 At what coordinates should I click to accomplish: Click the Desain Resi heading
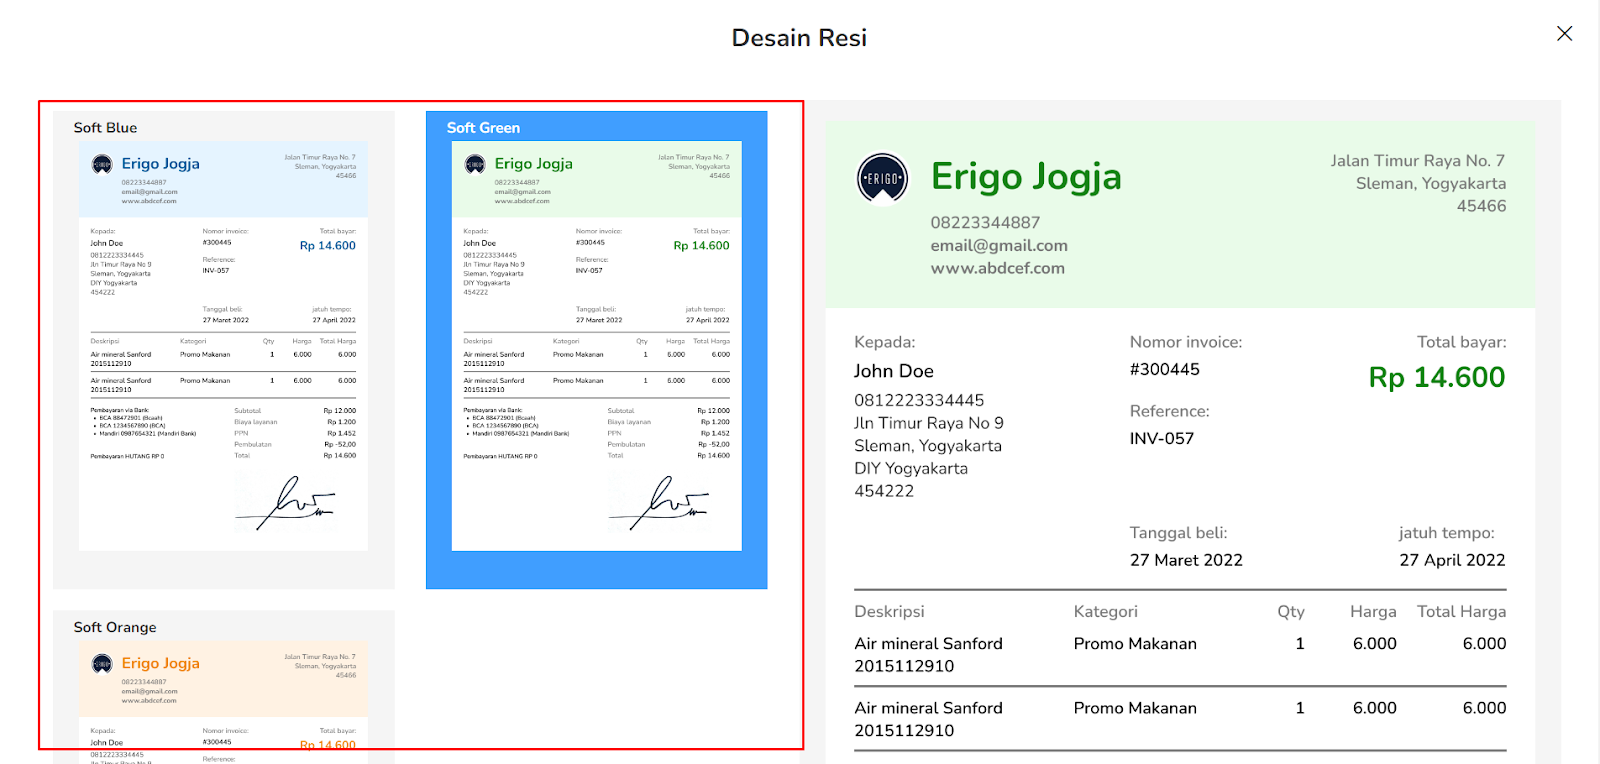tap(799, 38)
